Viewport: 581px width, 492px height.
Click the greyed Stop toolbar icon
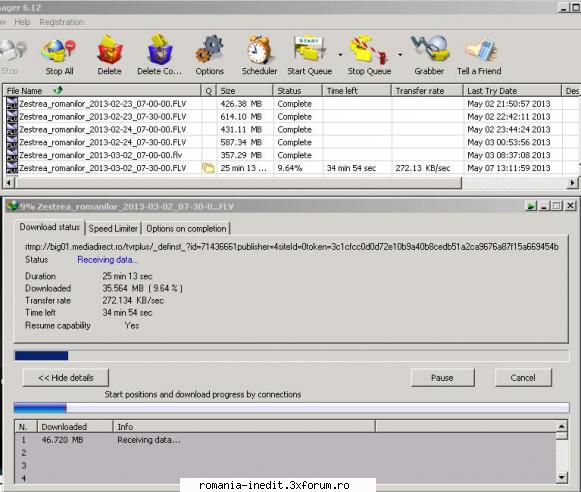tap(13, 51)
